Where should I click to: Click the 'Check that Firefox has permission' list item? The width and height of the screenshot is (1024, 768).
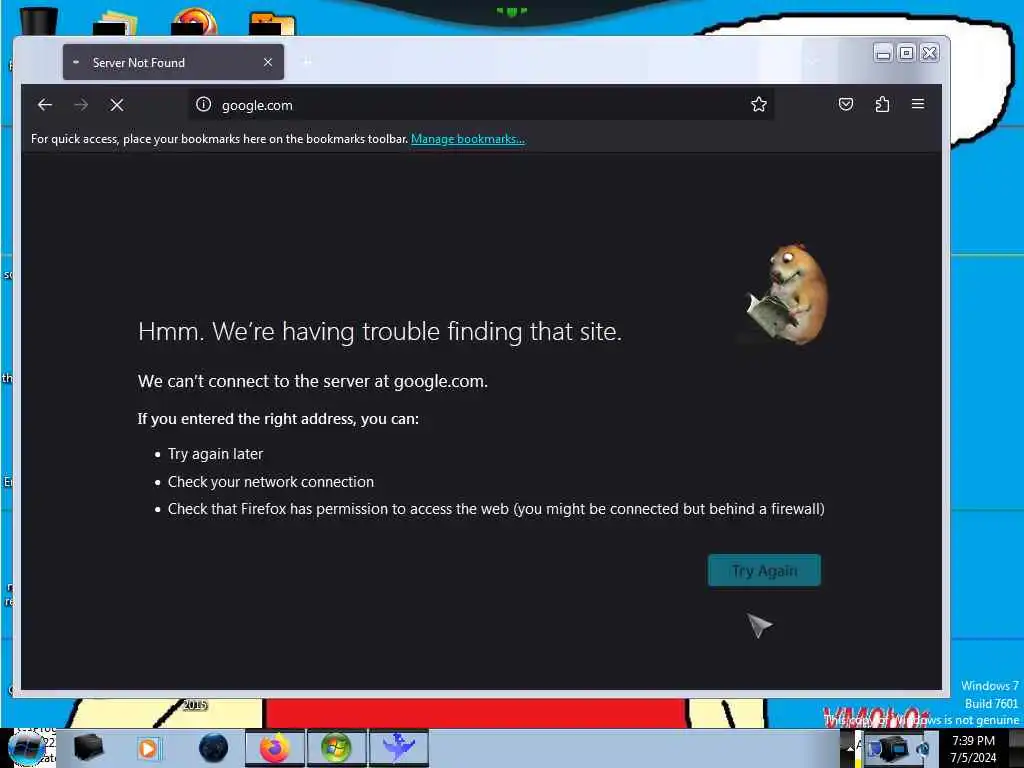pos(496,509)
